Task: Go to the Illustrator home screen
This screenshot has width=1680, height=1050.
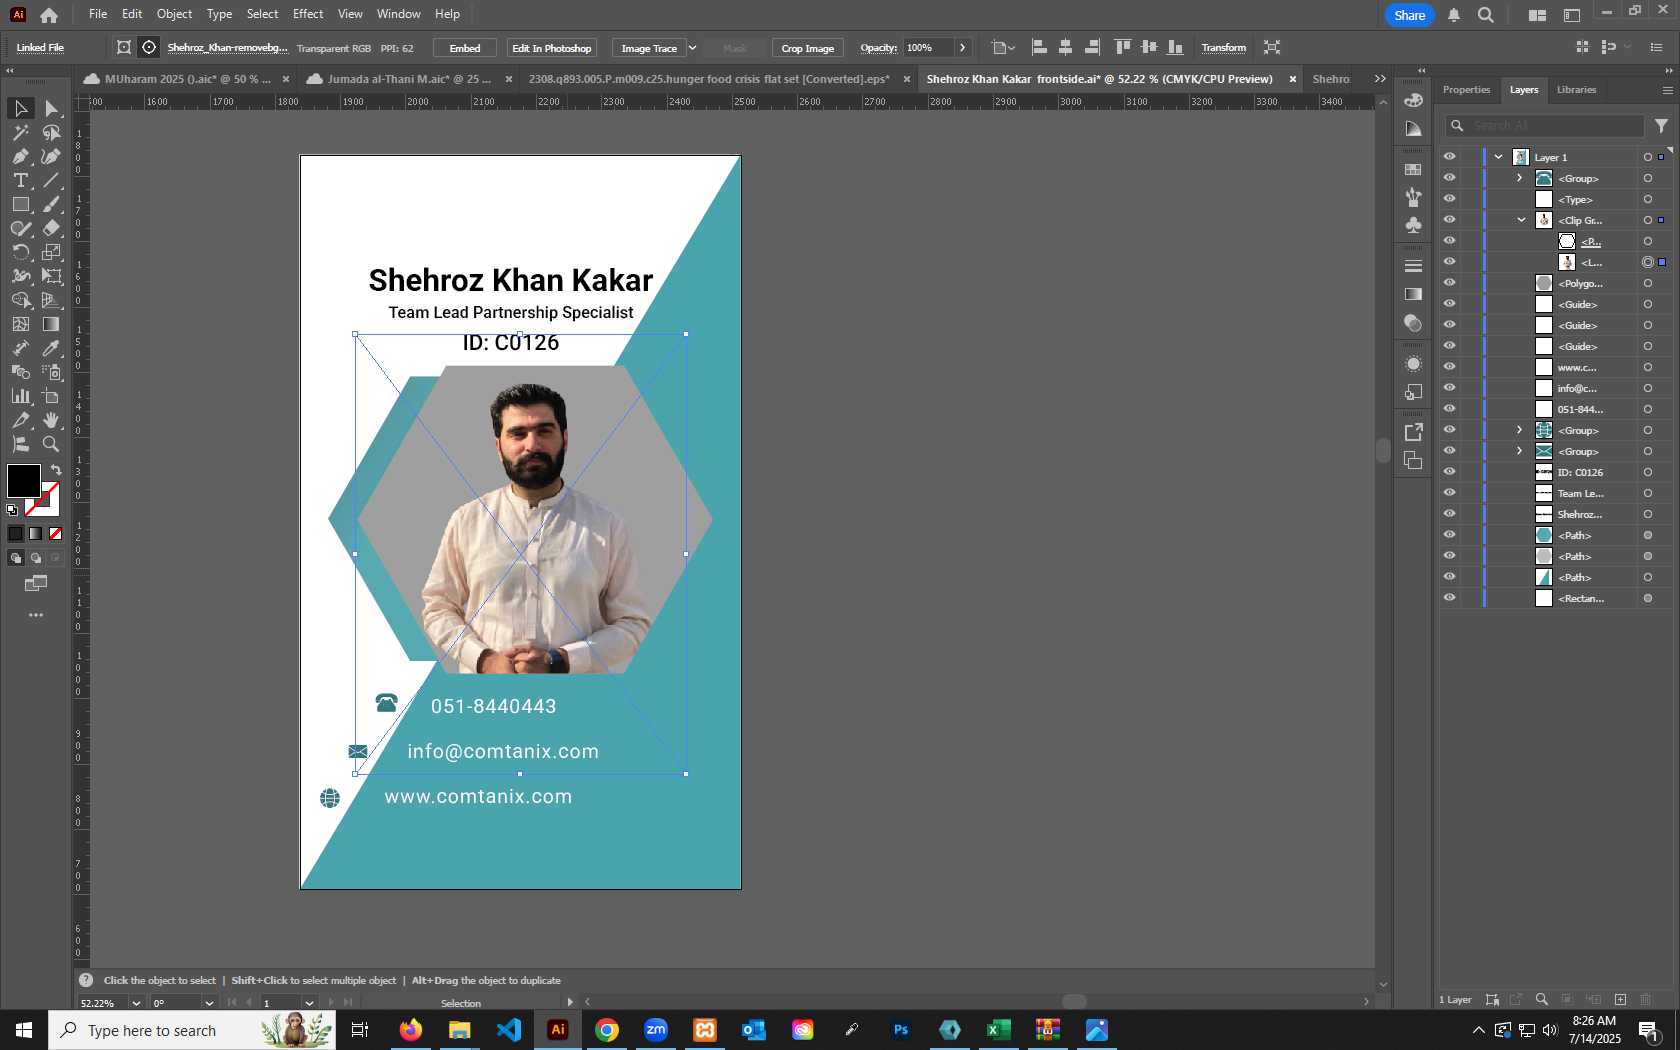Action: [49, 15]
